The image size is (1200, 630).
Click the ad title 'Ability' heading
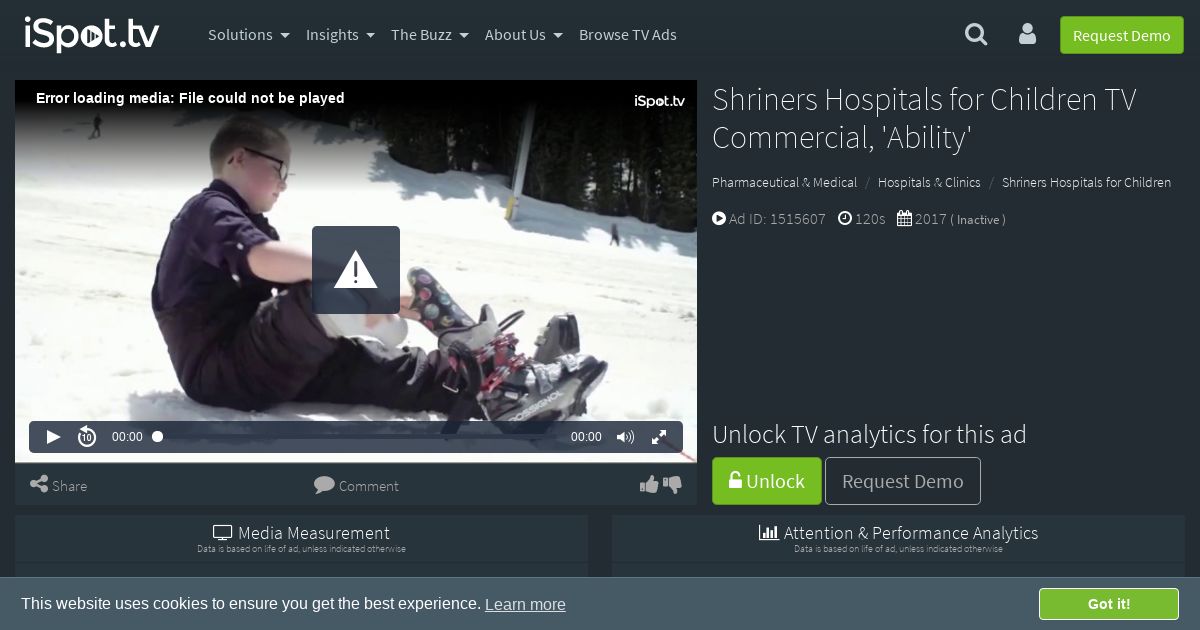click(924, 118)
